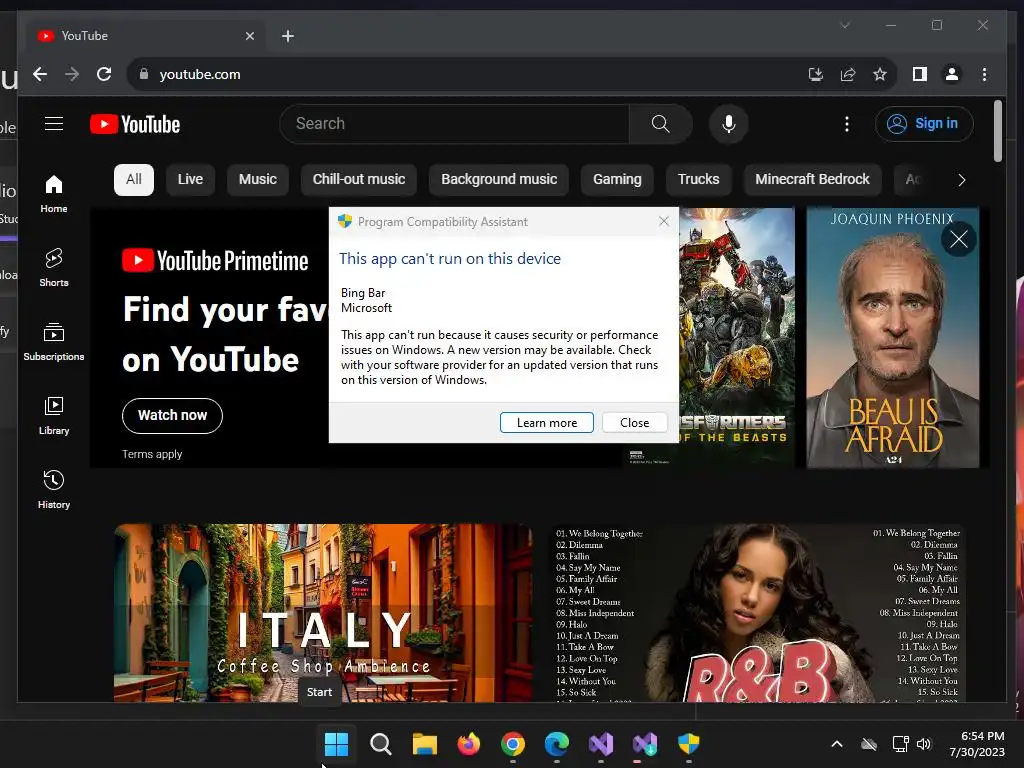Open File Explorer from the taskbar

[424, 743]
